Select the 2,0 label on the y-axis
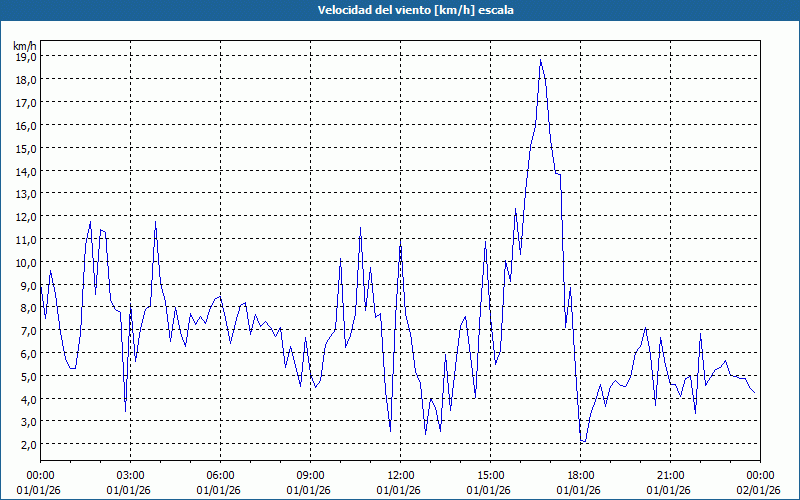Image resolution: width=800 pixels, height=500 pixels. coord(27,444)
